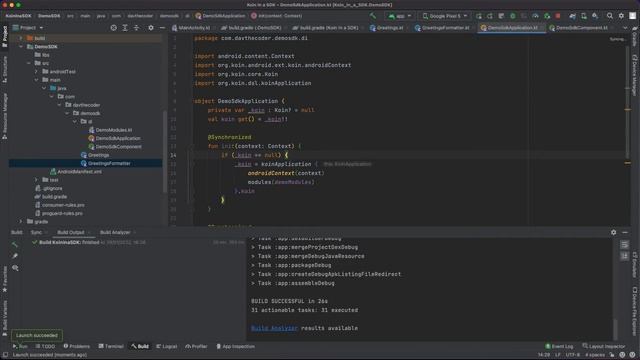Show hidden editor tabs dropdown arrow
The image size is (640, 360).
coord(625,28)
